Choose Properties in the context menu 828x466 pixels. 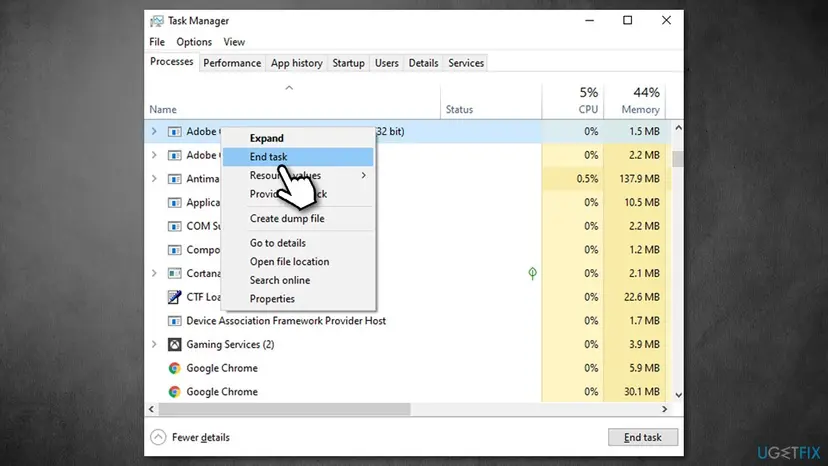pyautogui.click(x=298, y=299)
